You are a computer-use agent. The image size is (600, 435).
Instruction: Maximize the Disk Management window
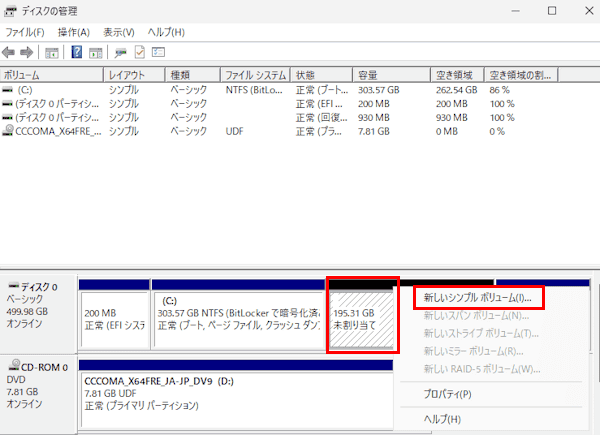click(552, 11)
